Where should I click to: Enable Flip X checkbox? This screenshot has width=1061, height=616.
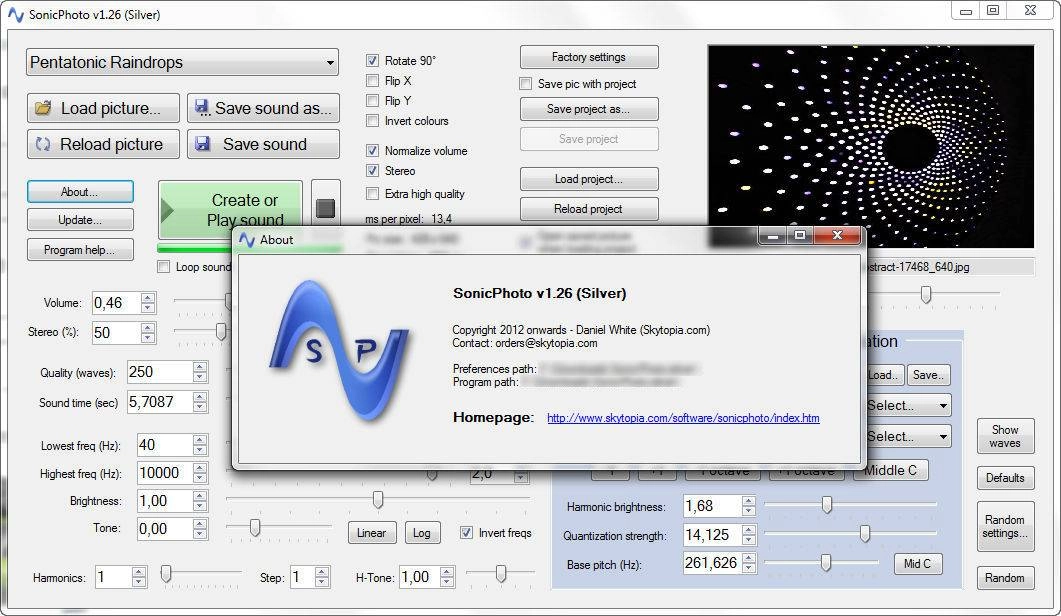point(372,81)
